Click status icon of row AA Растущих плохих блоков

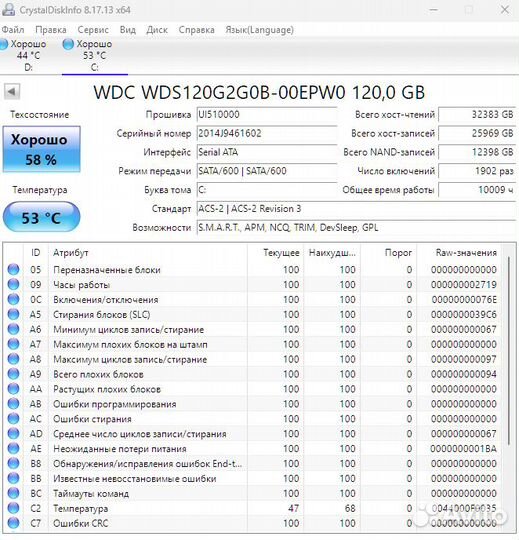pos(13,389)
